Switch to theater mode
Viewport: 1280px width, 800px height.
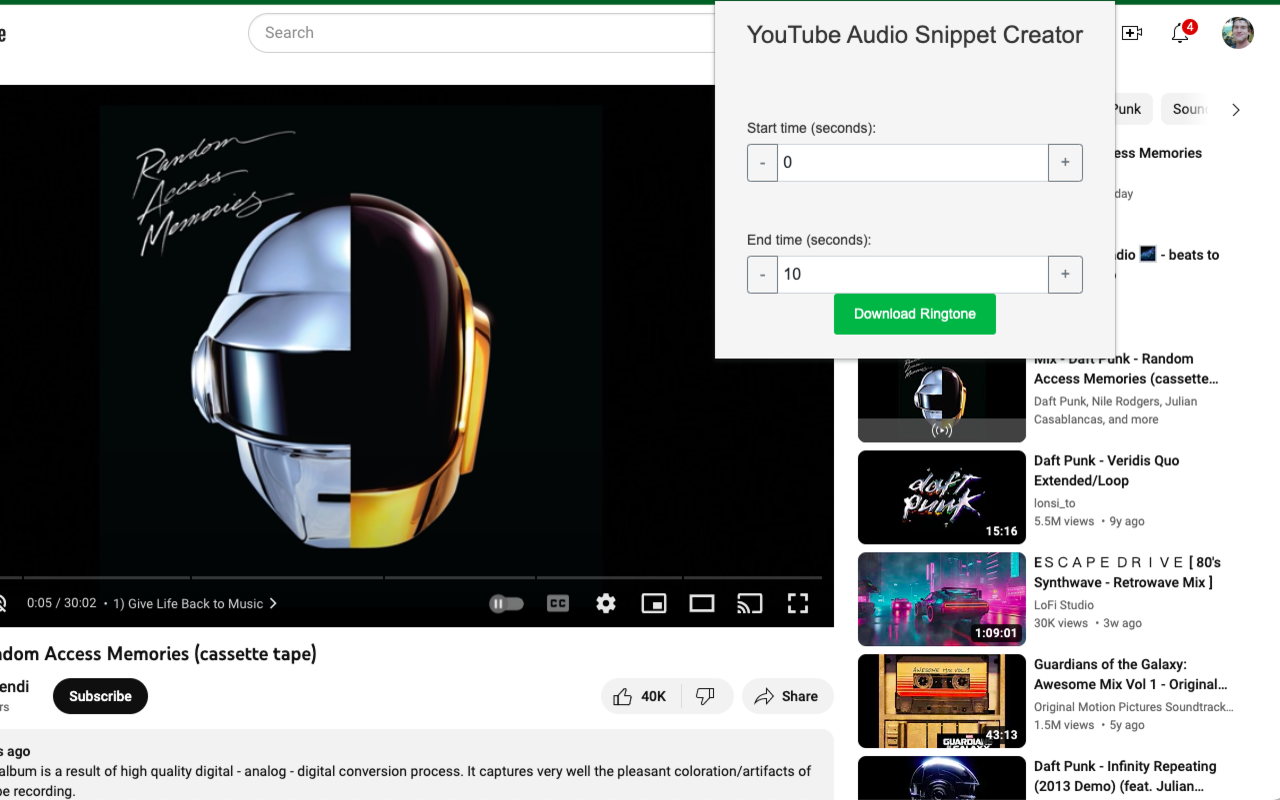[x=702, y=604]
